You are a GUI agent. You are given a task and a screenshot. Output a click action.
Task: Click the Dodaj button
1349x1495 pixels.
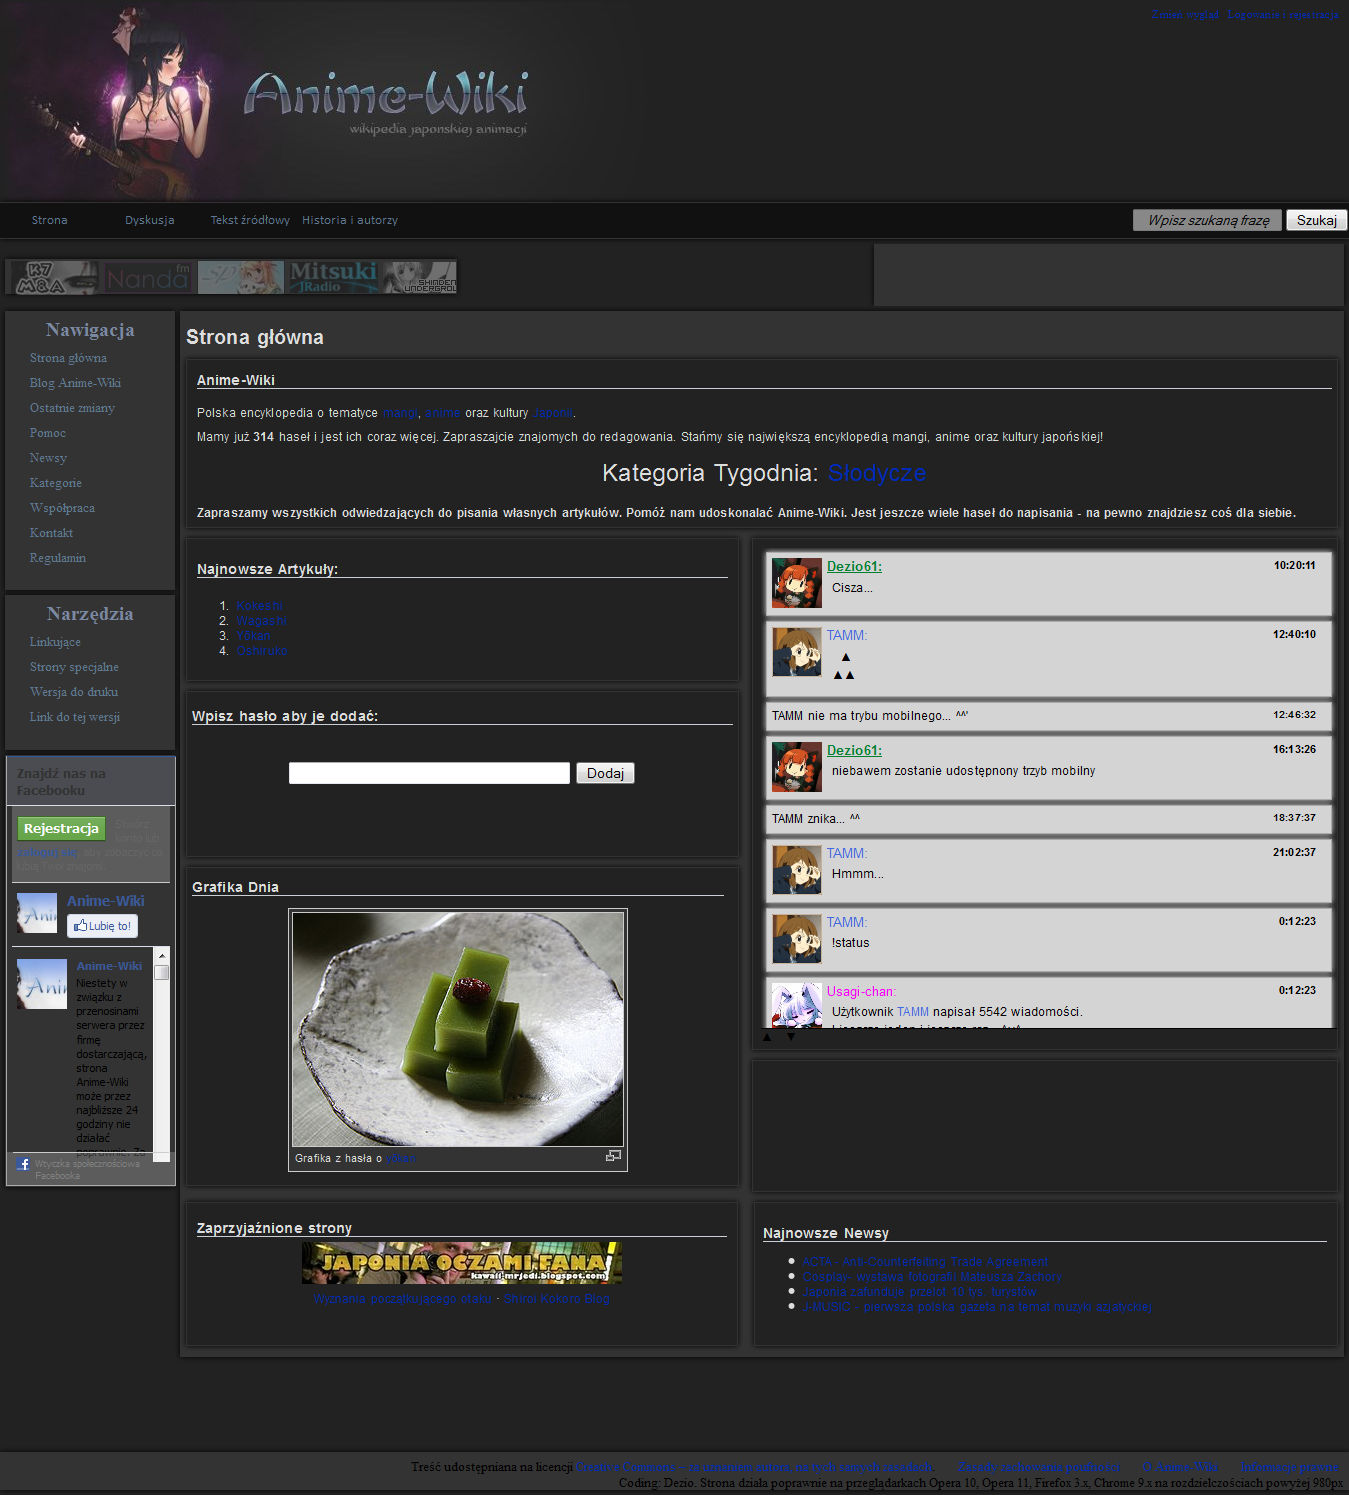[x=605, y=773]
